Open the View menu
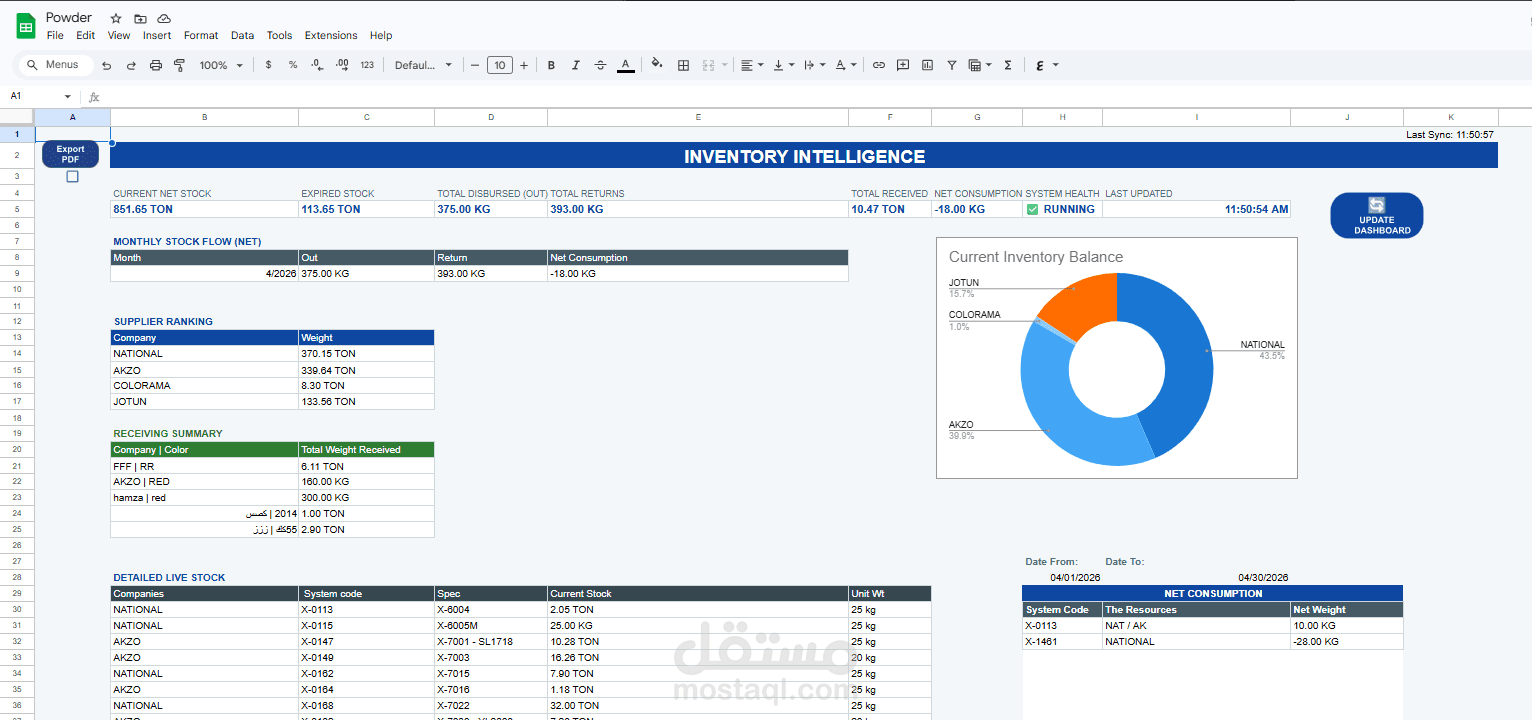Viewport: 1532px width, 720px height. pos(119,35)
